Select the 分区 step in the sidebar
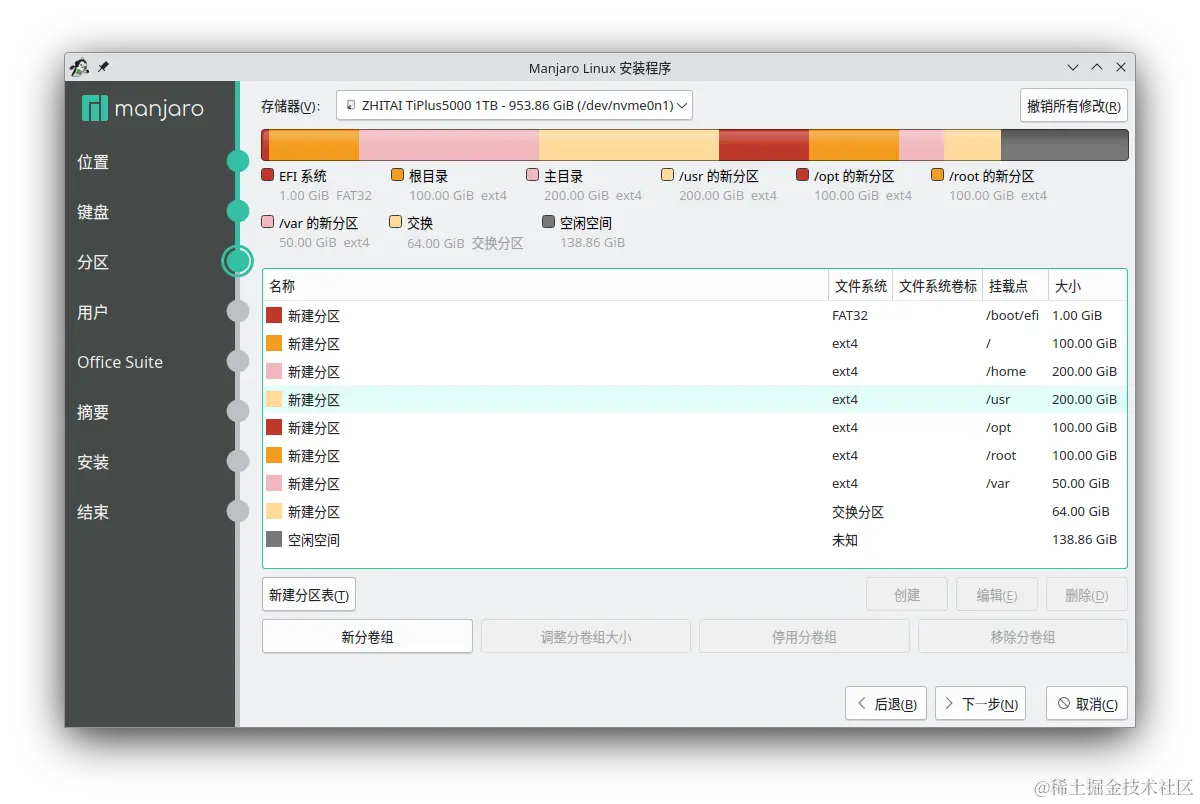This screenshot has width=1200, height=804. pyautogui.click(x=91, y=262)
